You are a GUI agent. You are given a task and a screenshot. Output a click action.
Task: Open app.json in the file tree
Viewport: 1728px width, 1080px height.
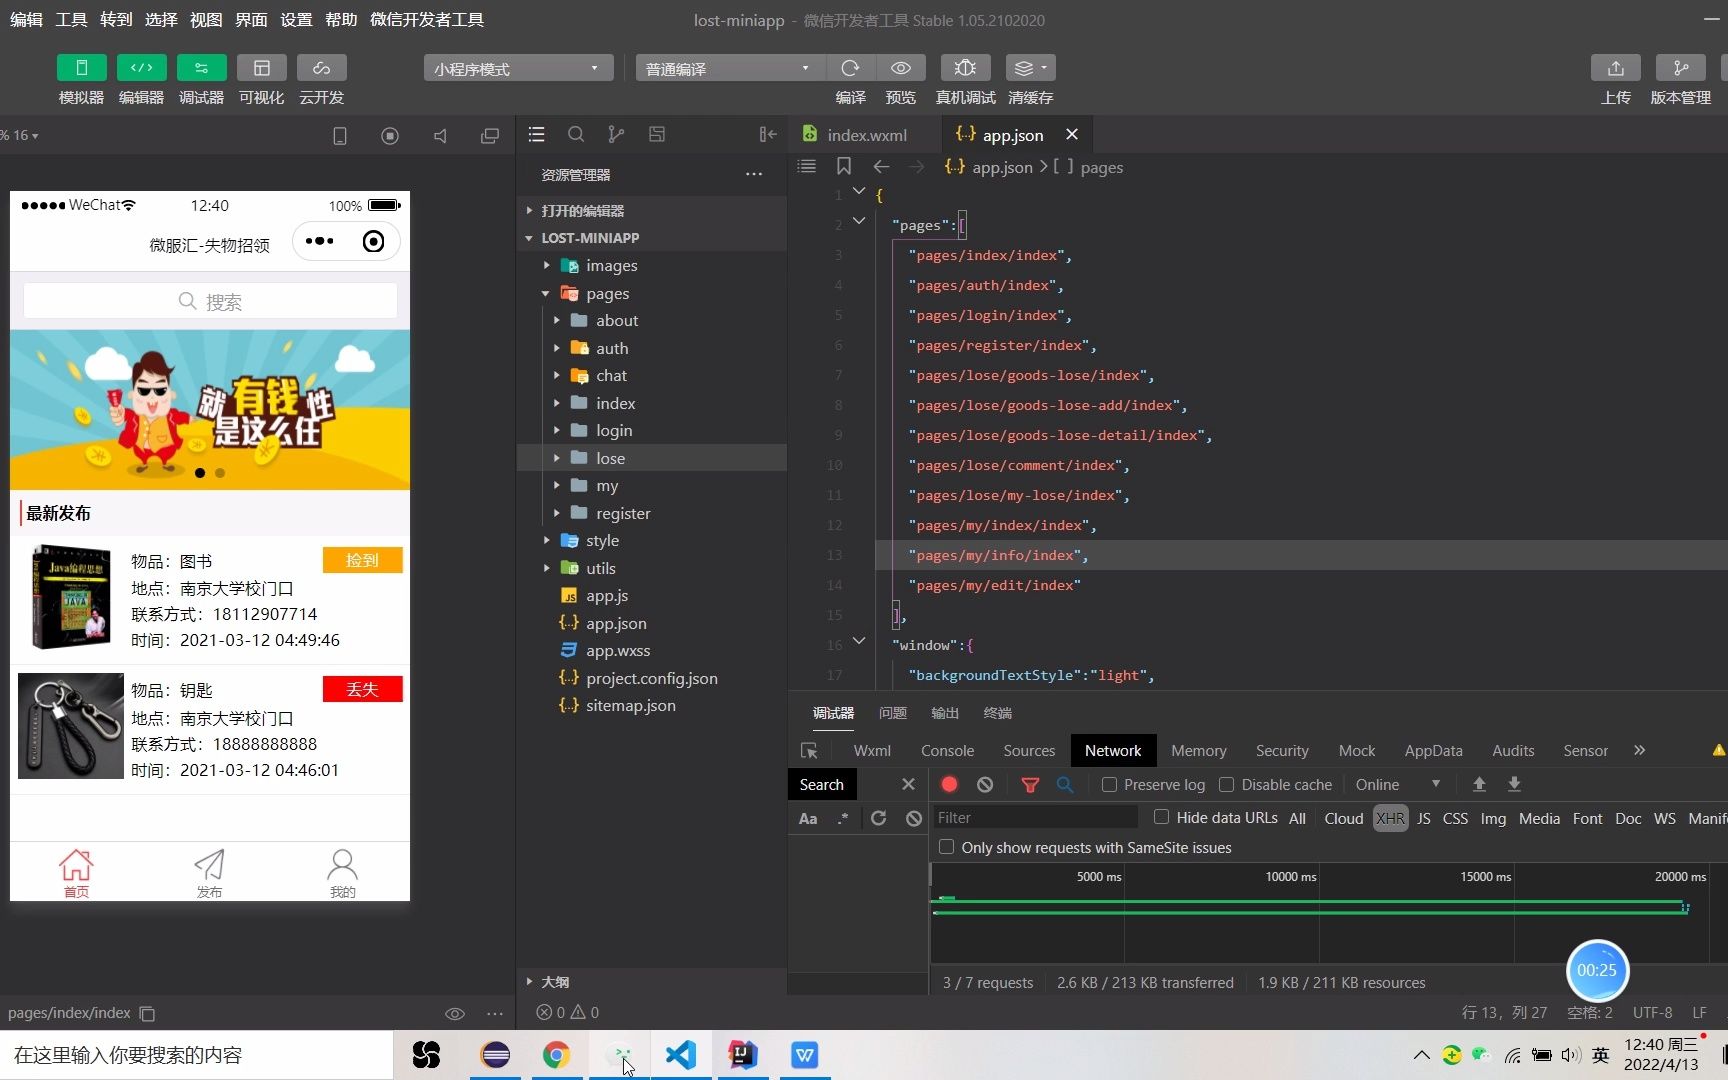pos(616,622)
